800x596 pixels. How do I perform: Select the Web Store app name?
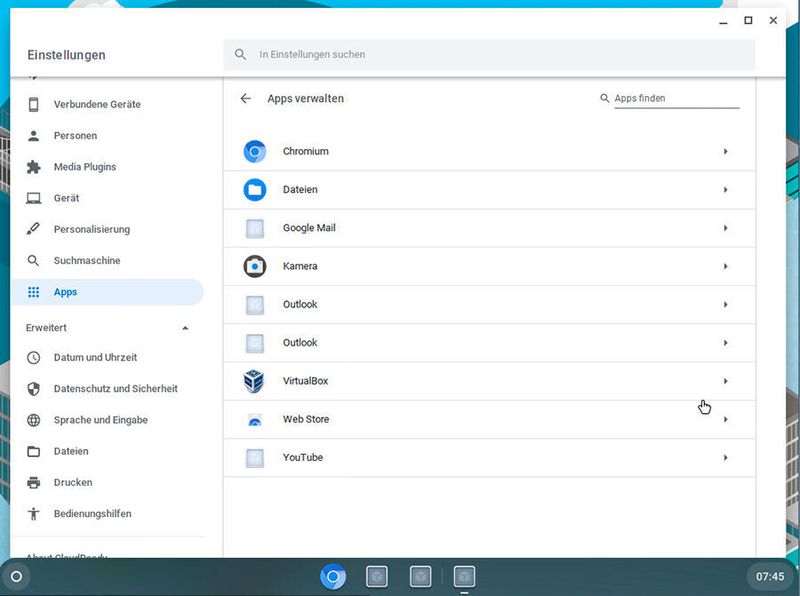click(306, 419)
